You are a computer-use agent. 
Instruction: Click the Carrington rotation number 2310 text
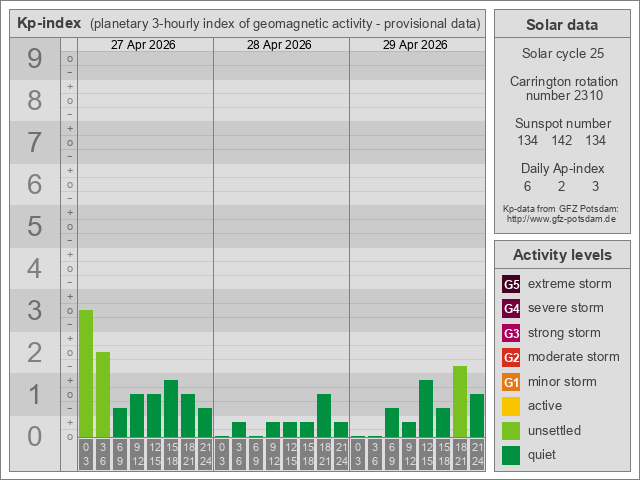pos(561,88)
